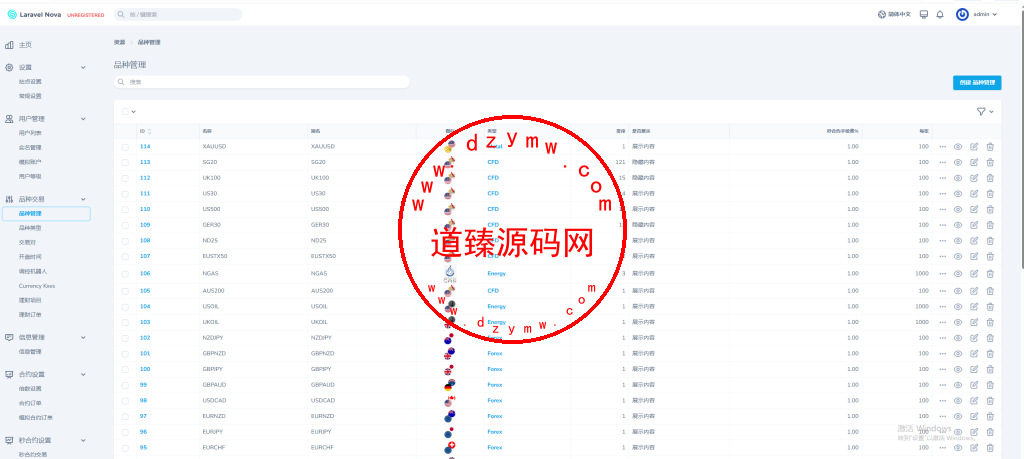Click the CFD type link for SG20
This screenshot has width=1024, height=459.
(493, 162)
